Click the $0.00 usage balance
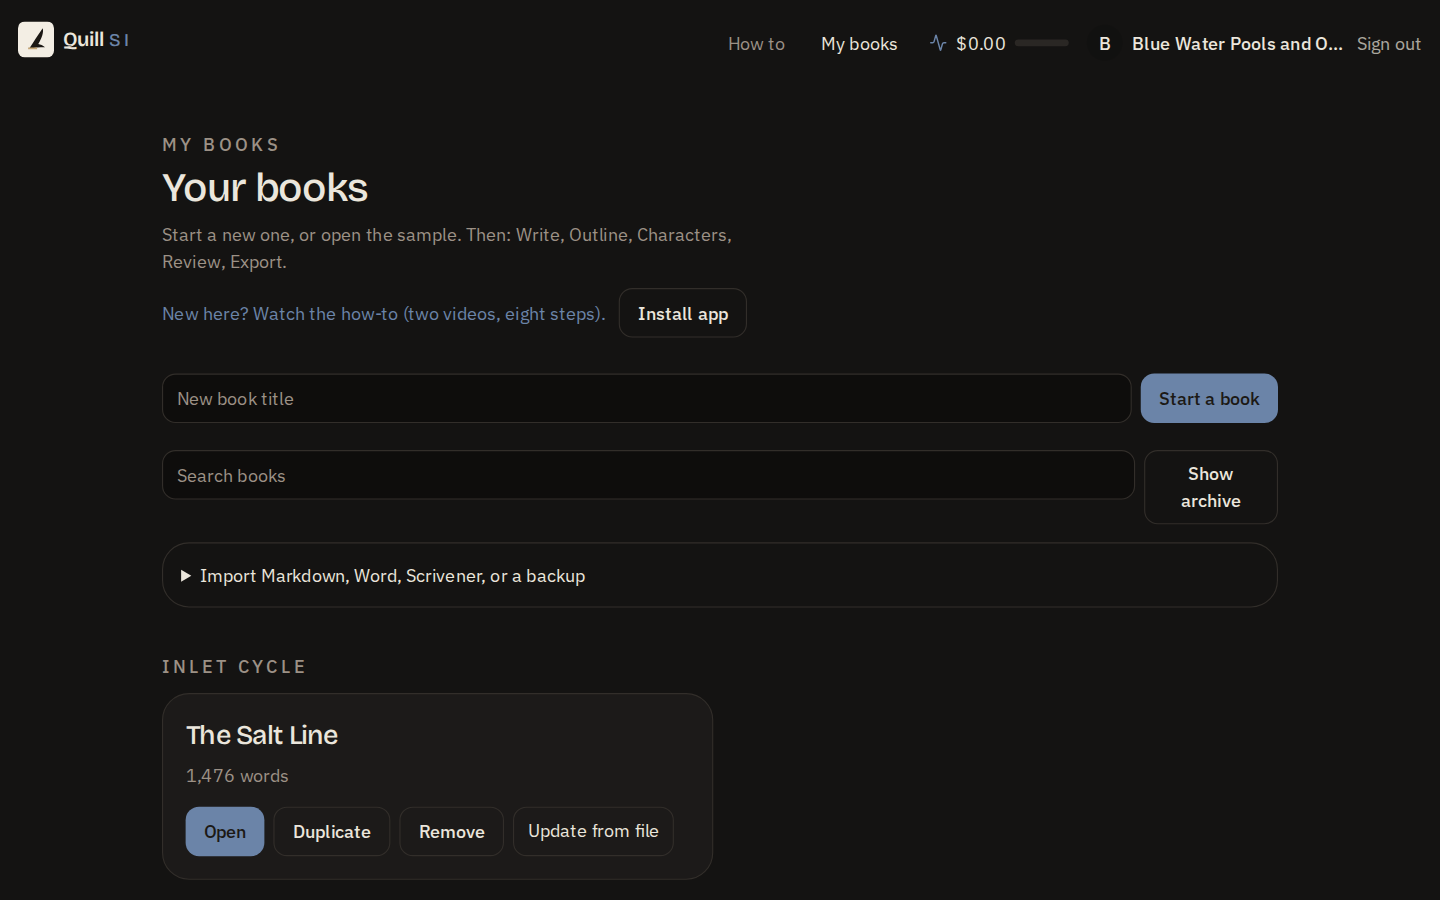Image resolution: width=1440 pixels, height=900 pixels. point(981,44)
